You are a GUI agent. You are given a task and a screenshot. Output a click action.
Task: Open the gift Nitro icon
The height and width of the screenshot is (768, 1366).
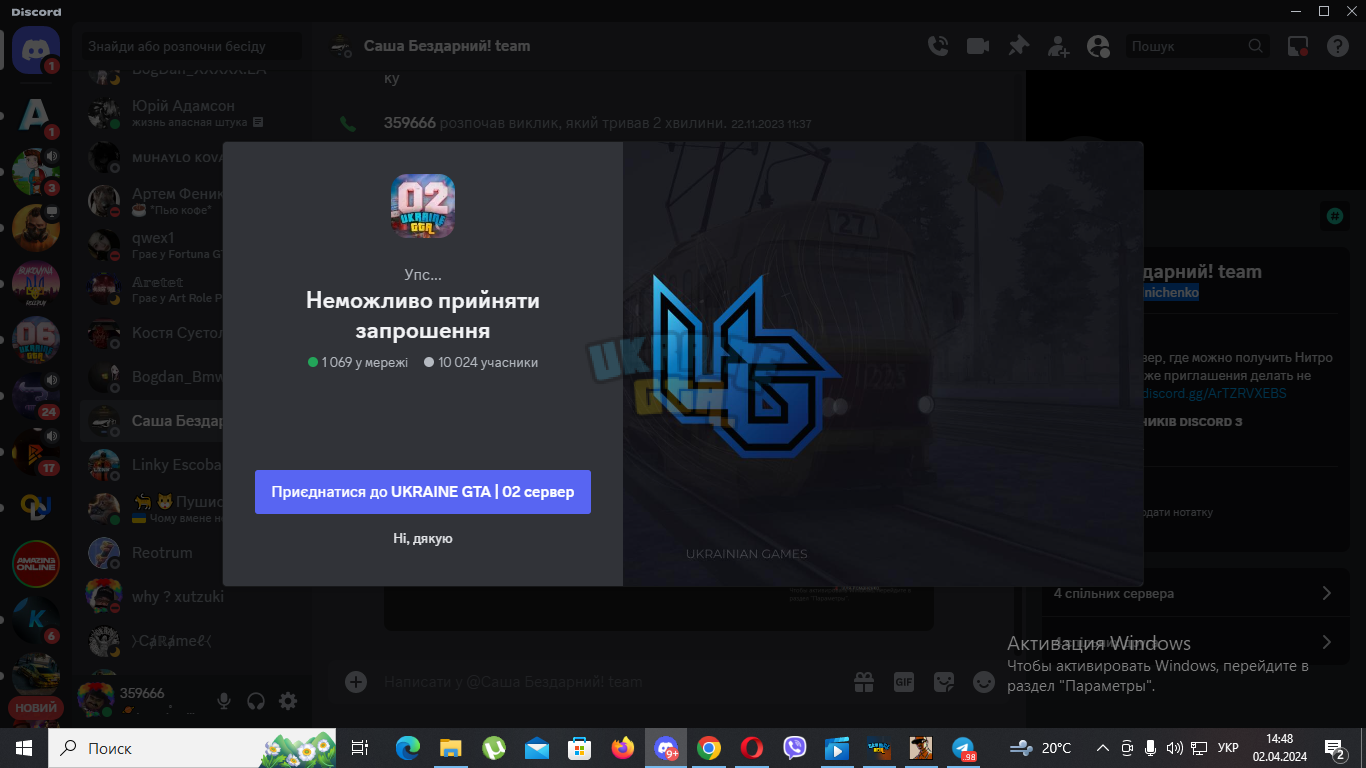864,682
